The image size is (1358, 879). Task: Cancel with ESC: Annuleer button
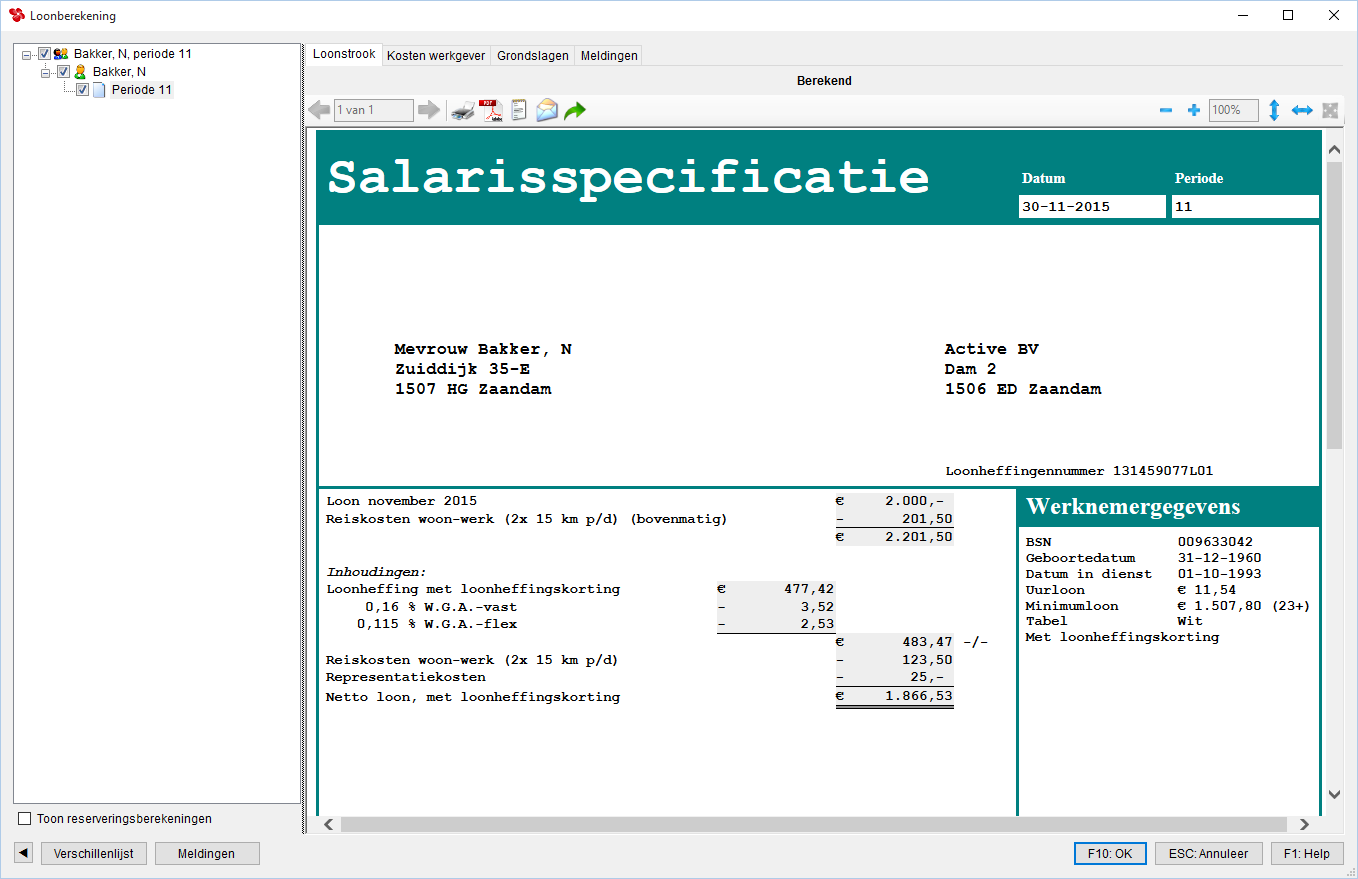tap(1209, 853)
